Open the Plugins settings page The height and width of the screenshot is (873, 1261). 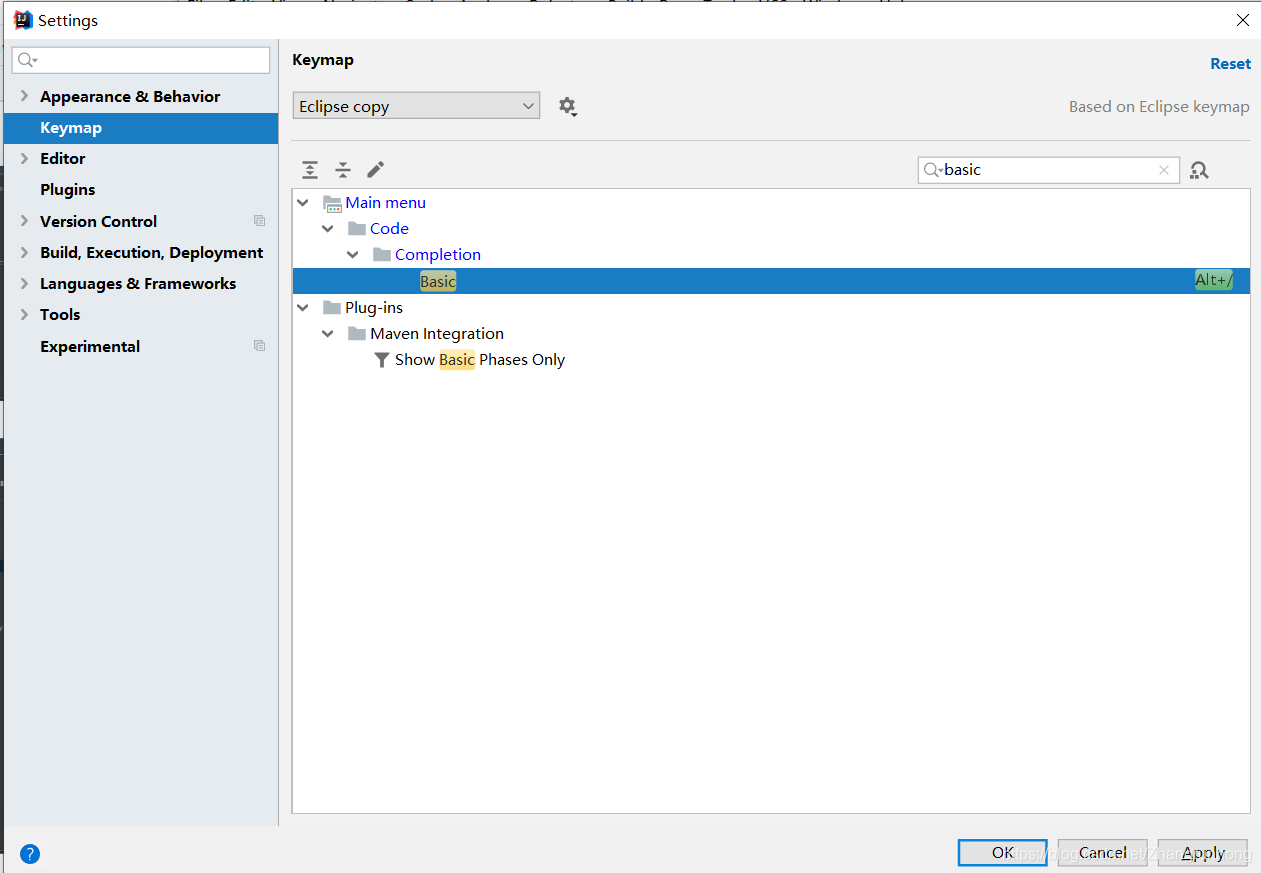[x=68, y=190]
